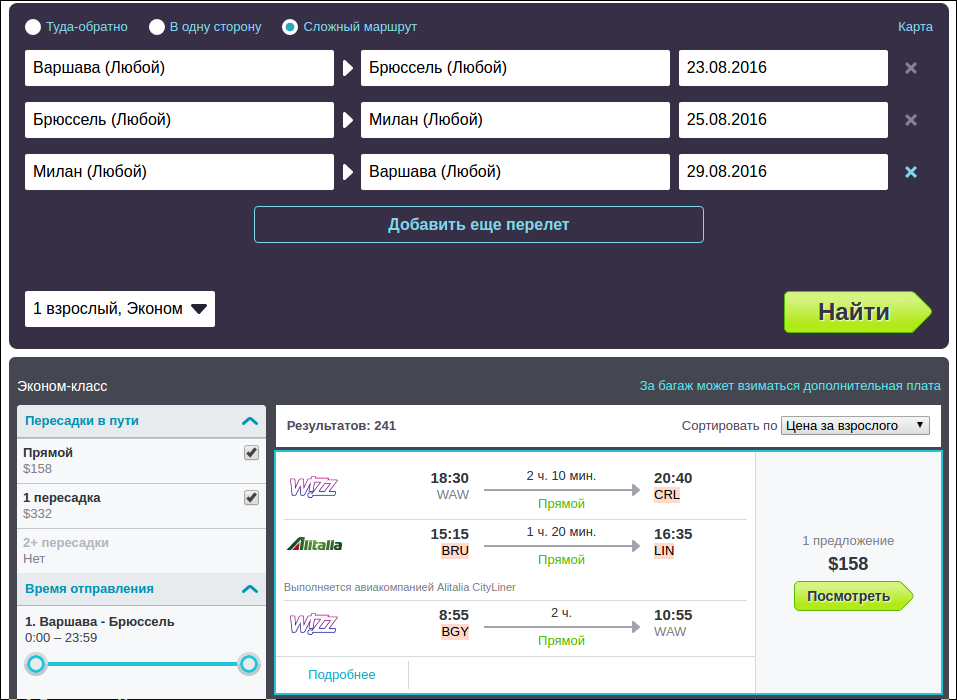Click the arrow between Брюссель and Милан
The image size is (957, 700).
pyautogui.click(x=348, y=120)
